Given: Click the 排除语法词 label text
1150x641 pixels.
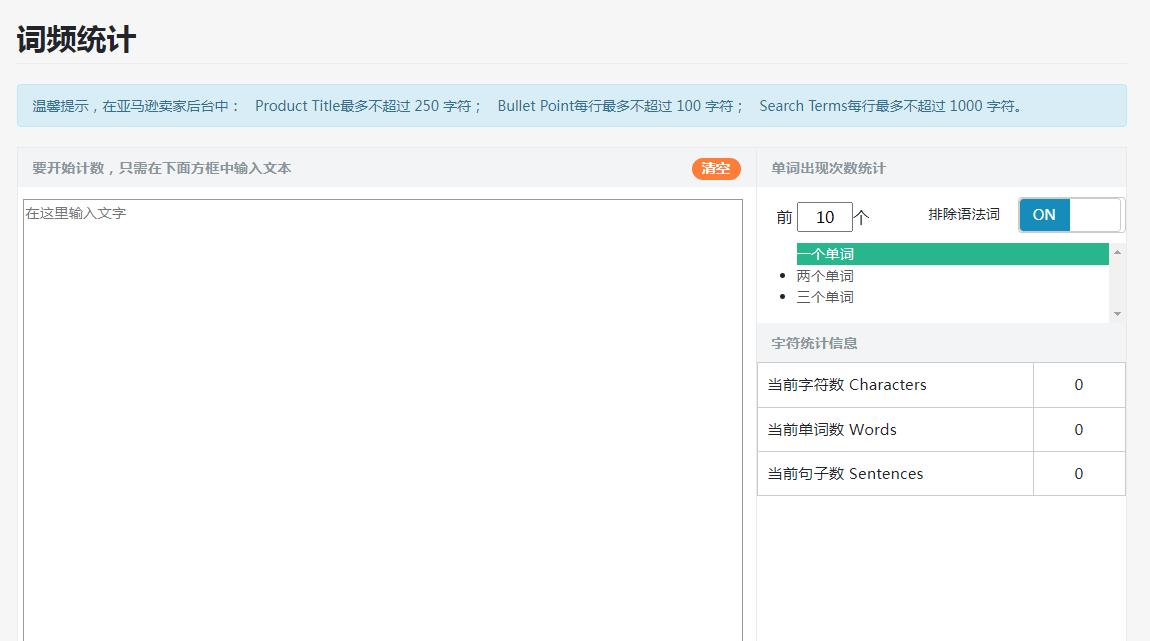Looking at the screenshot, I should pyautogui.click(x=964, y=213).
